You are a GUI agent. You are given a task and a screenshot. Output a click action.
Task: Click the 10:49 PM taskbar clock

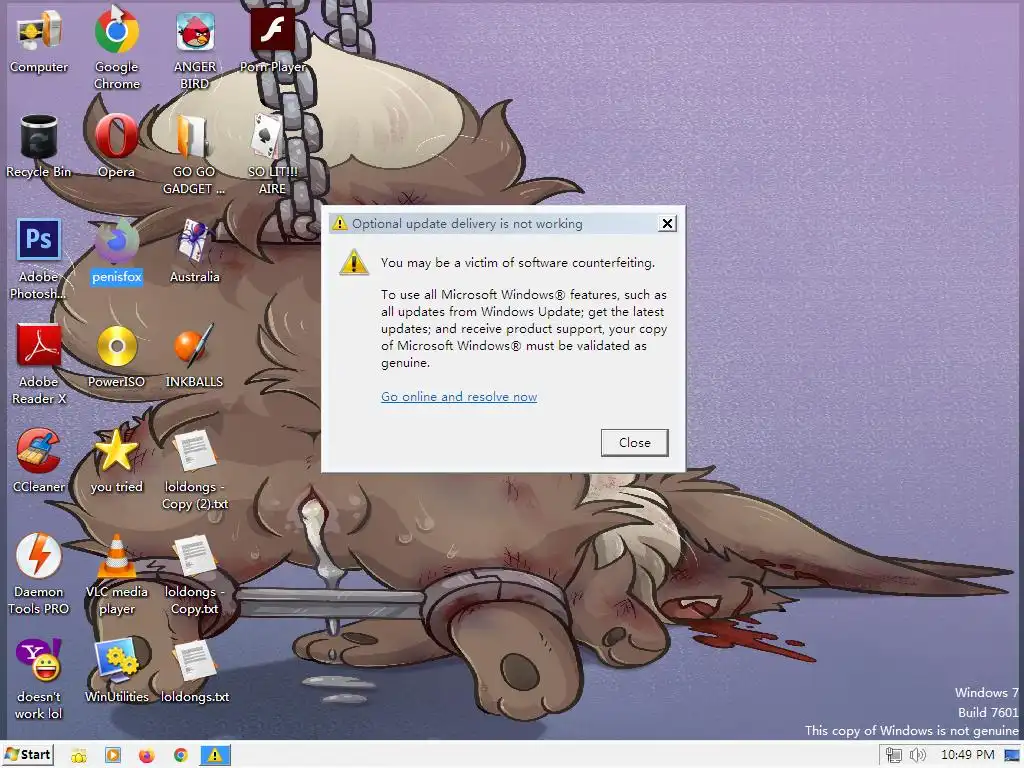(x=967, y=755)
